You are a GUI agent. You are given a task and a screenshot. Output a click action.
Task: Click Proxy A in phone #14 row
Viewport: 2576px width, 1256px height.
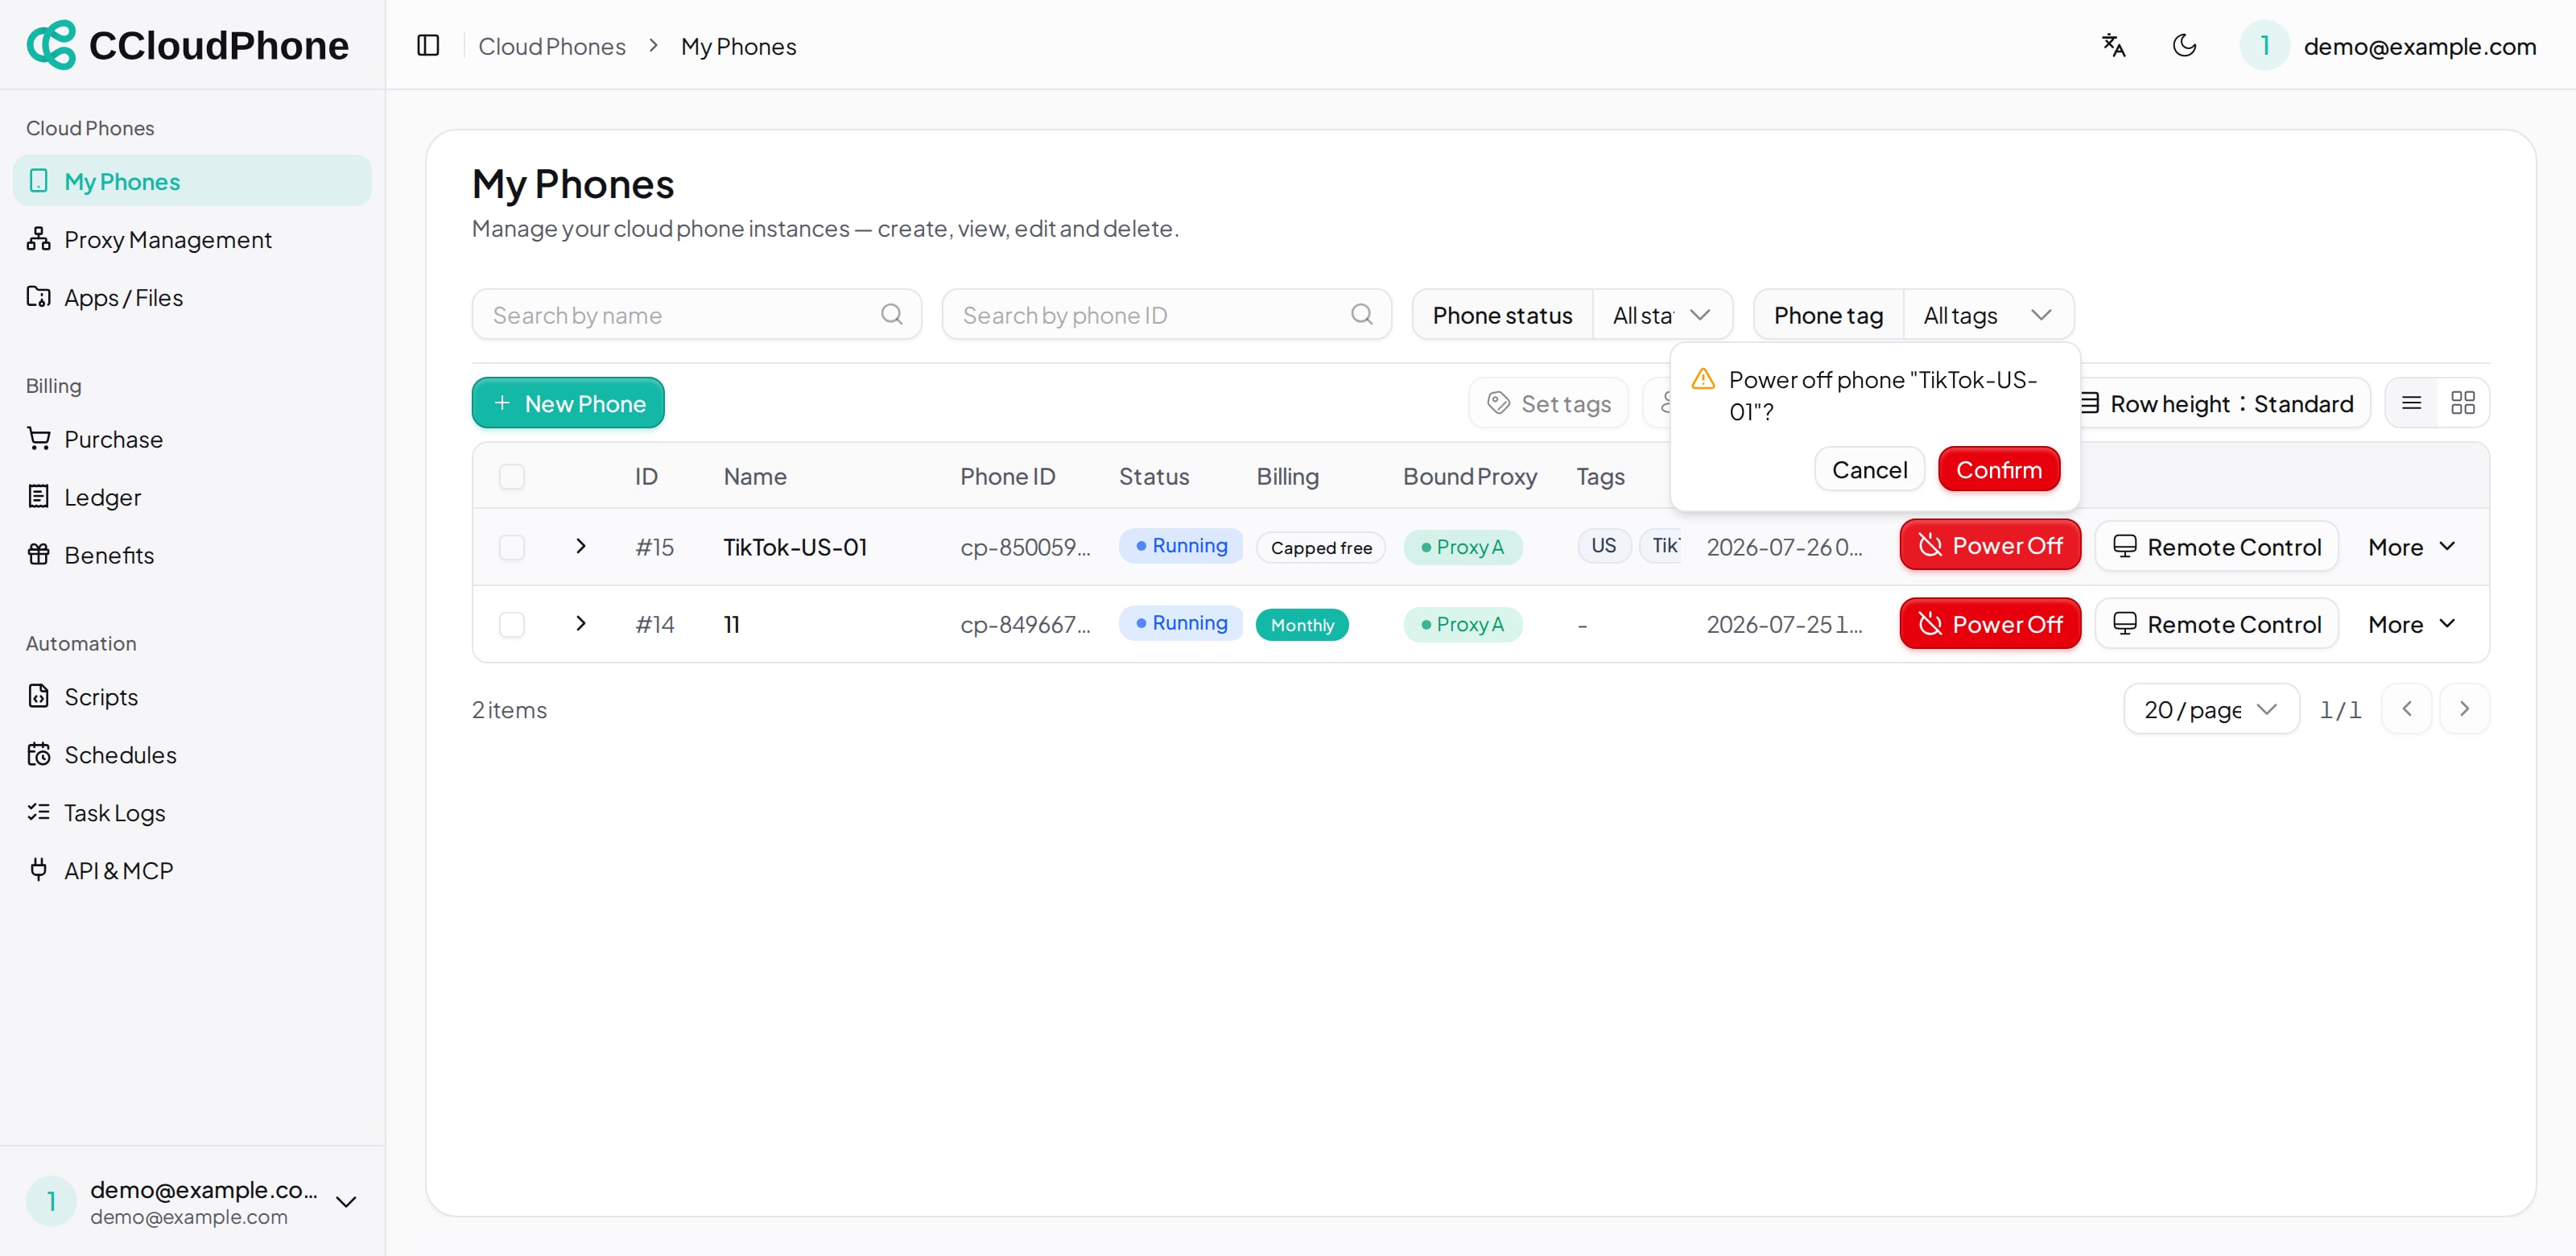point(1462,624)
